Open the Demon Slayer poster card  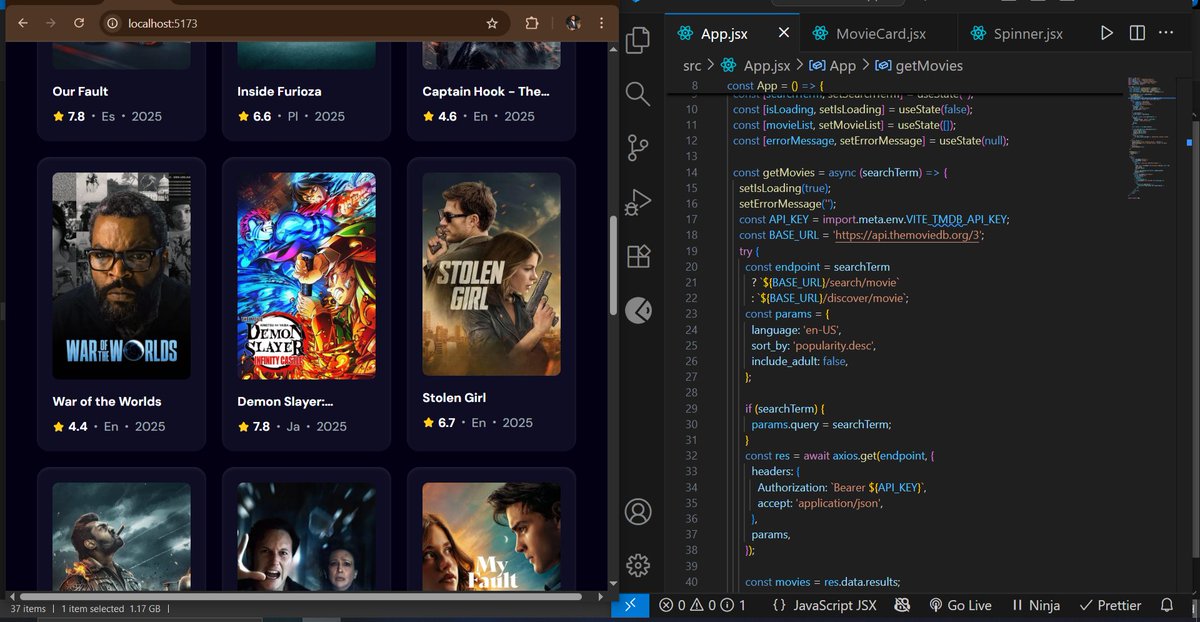pyautogui.click(x=306, y=276)
